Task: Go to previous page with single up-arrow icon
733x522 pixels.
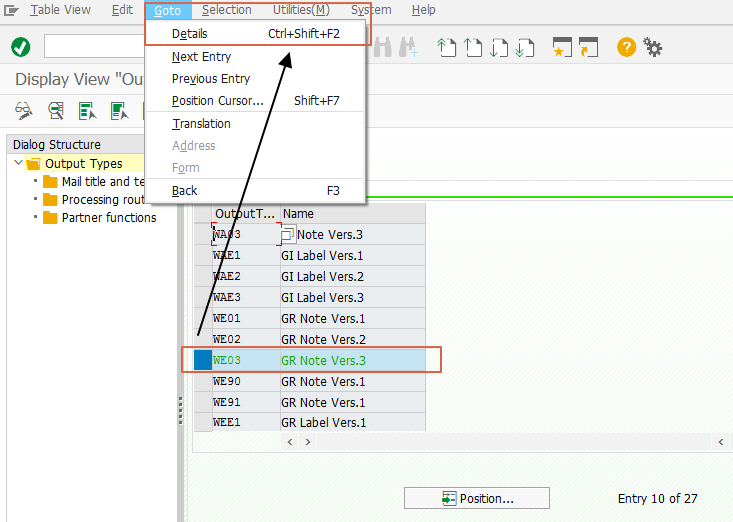Action: 473,47
